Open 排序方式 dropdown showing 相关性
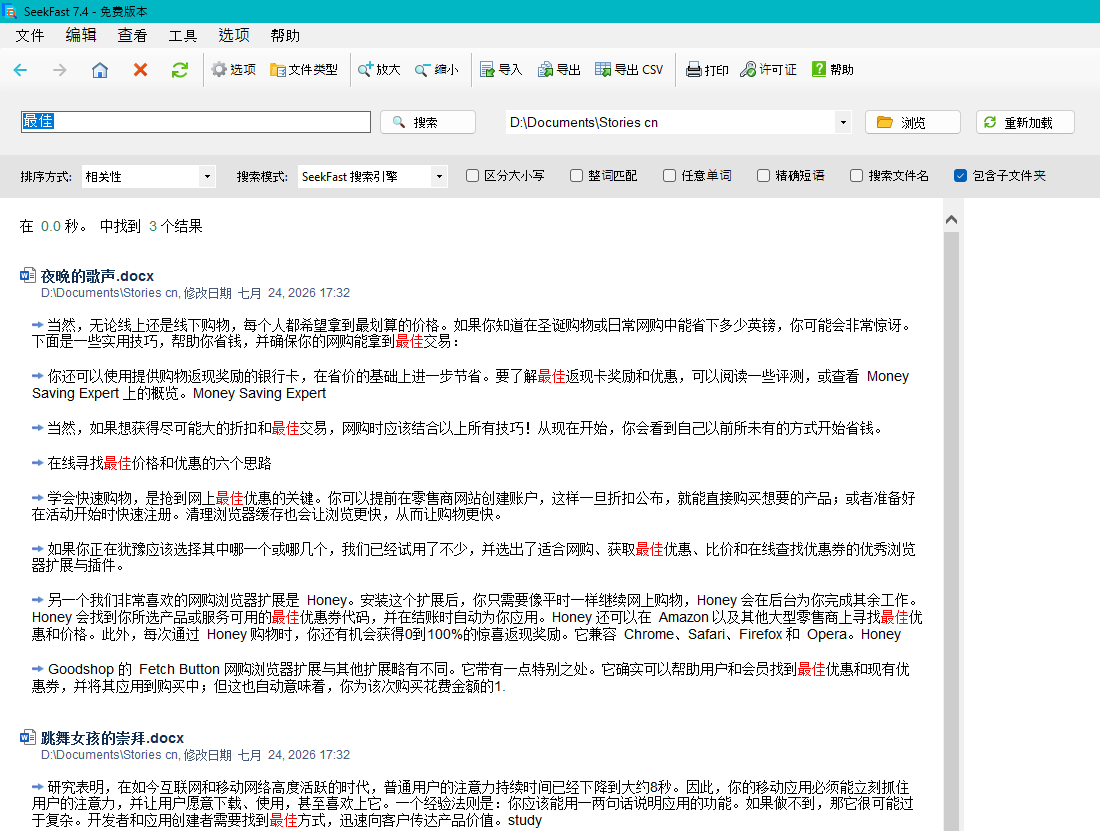 click(148, 177)
